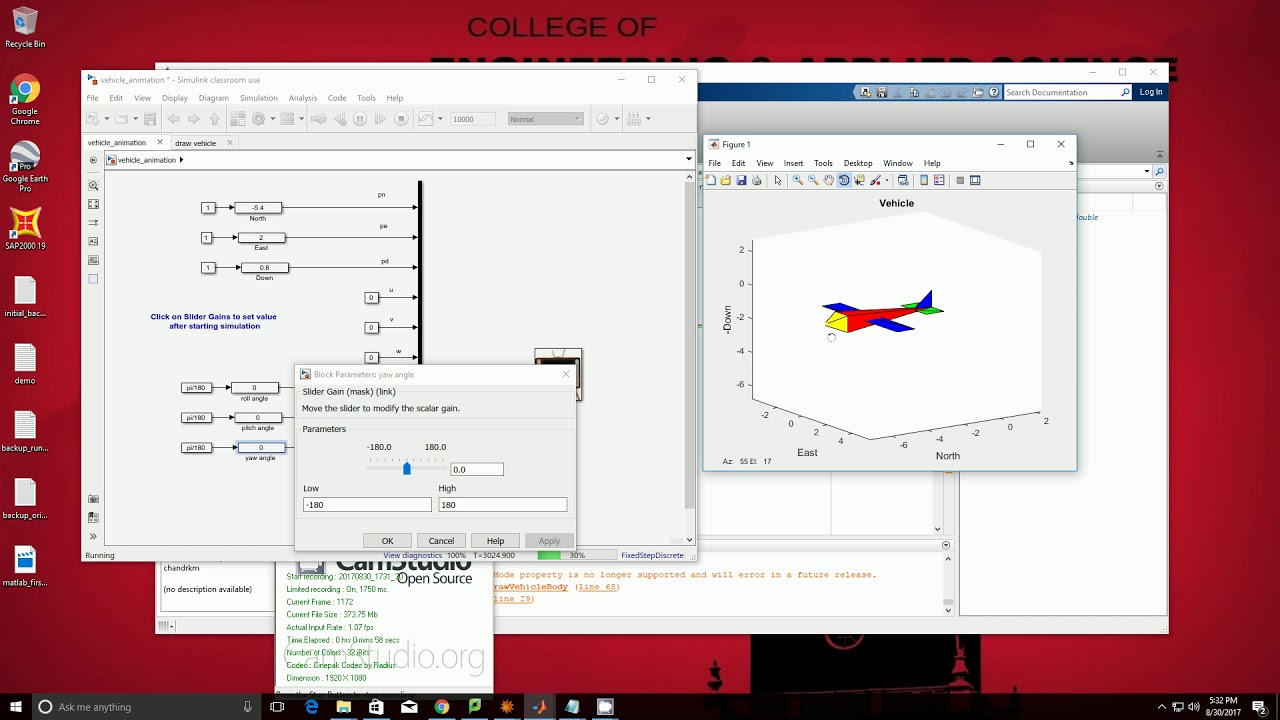
Task: Click Cancel in Block Parameters dialog
Action: [441, 541]
